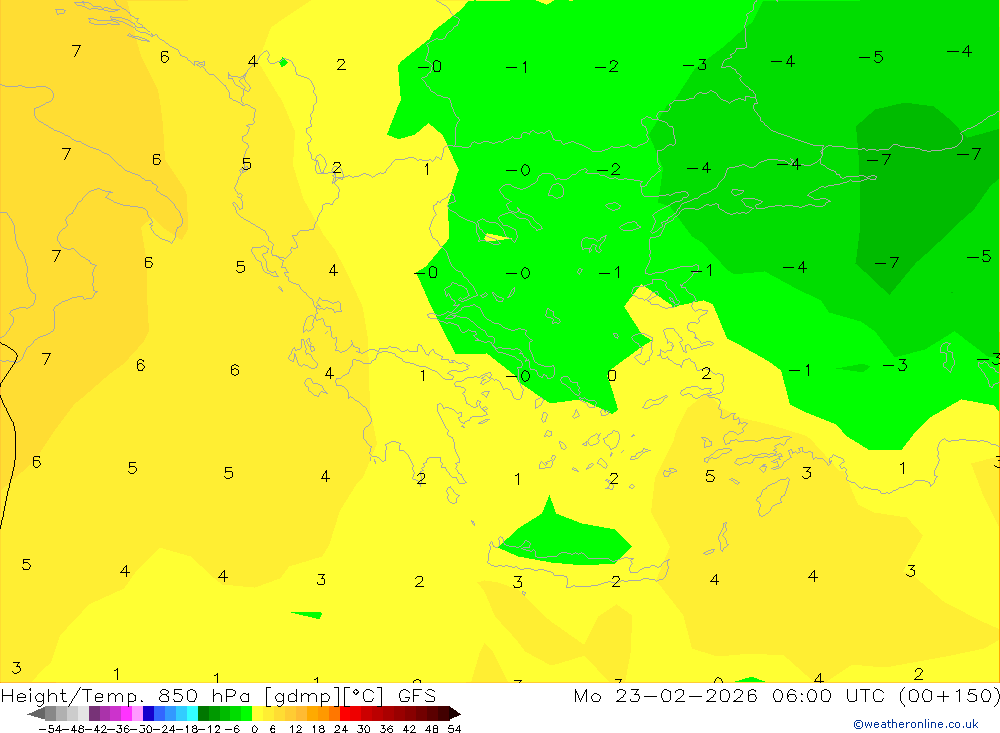
Task: Select the dark blue legend swatch
Action: (149, 713)
